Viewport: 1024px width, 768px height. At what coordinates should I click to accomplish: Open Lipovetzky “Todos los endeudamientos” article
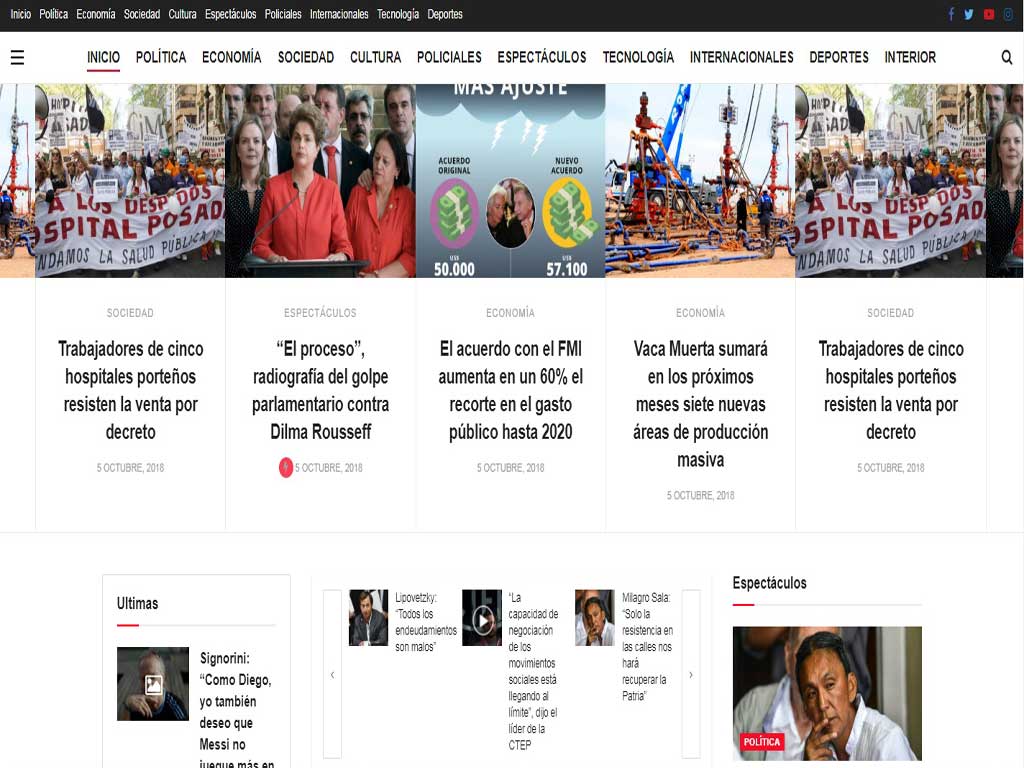425,622
